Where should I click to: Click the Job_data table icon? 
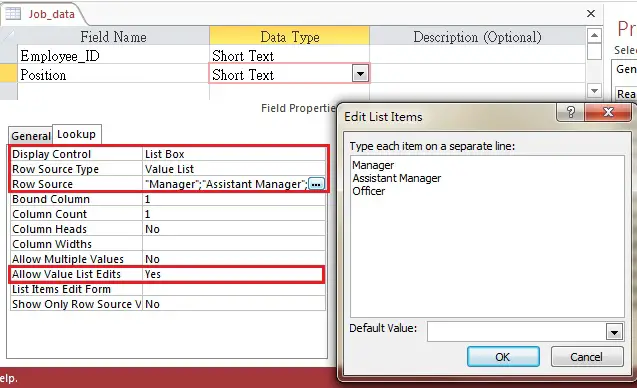click(13, 13)
